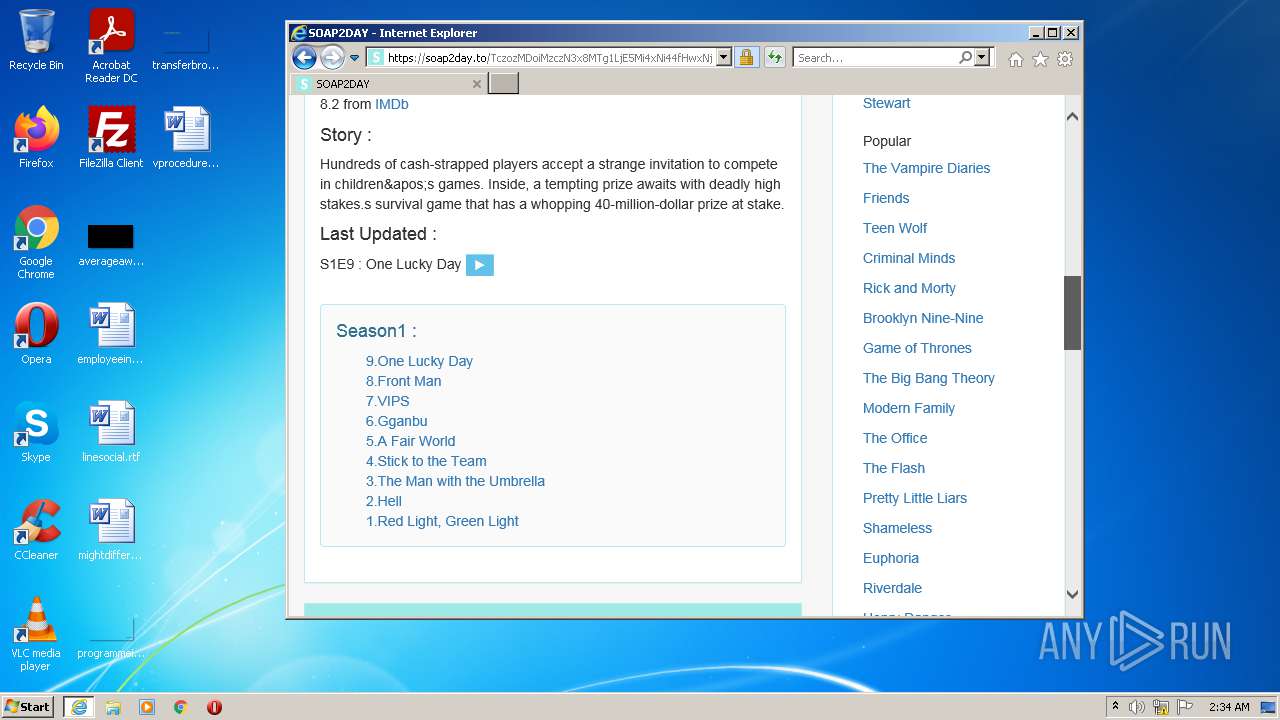Open Modern Family link
Image resolution: width=1280 pixels, height=720 pixels.
pyautogui.click(x=909, y=408)
